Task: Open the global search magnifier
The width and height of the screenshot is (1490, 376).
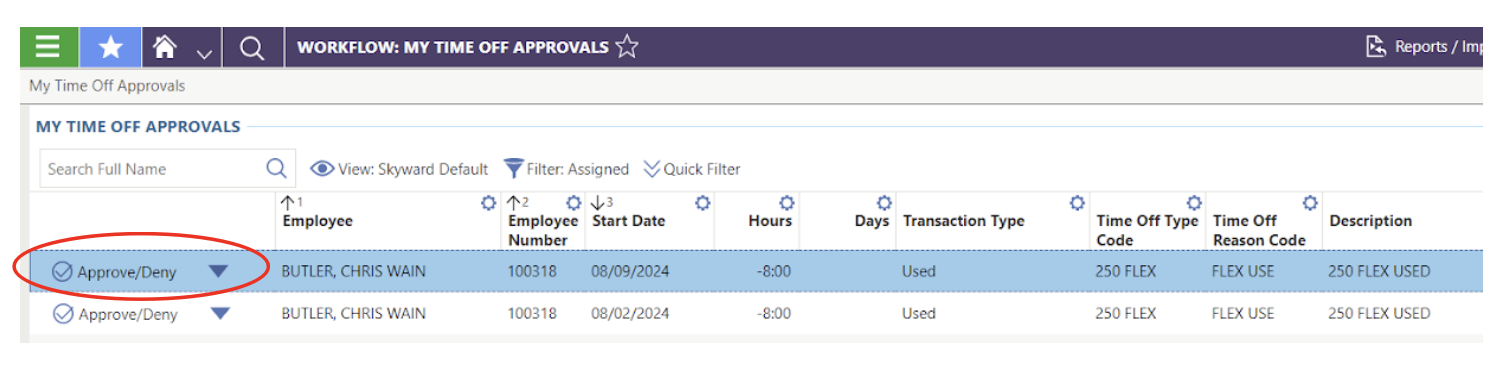Action: click(x=253, y=48)
